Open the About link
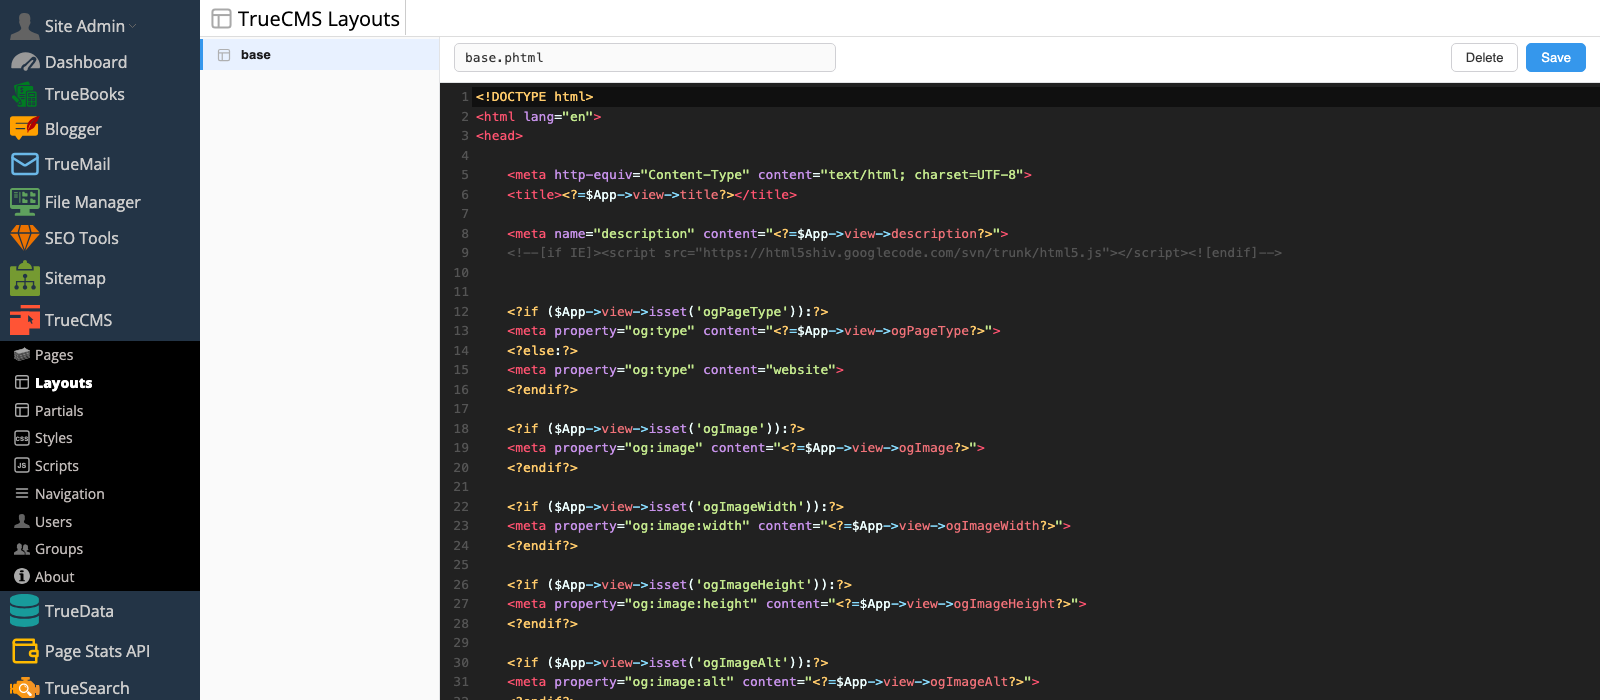The image size is (1600, 700). (55, 577)
